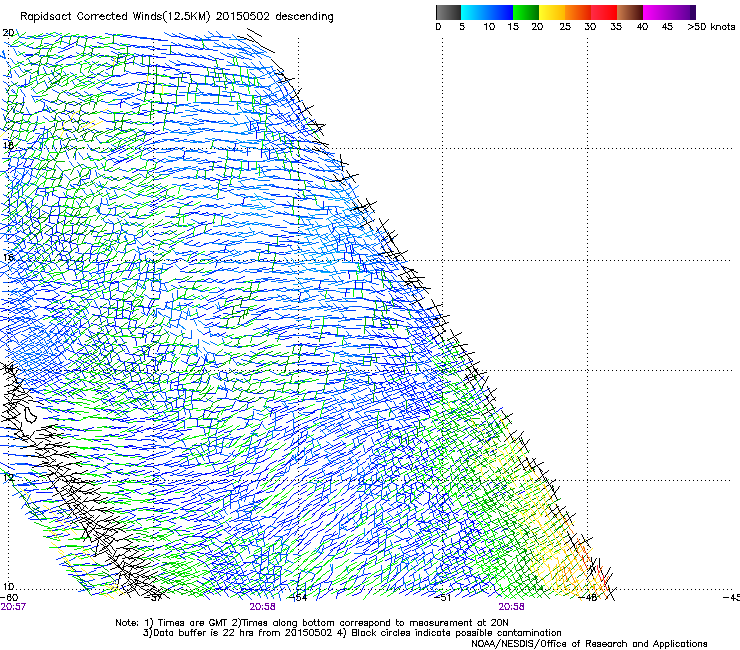Click the latitude label '14' on the left axis
Image resolution: width=740 pixels, height=650 pixels.
(8, 368)
